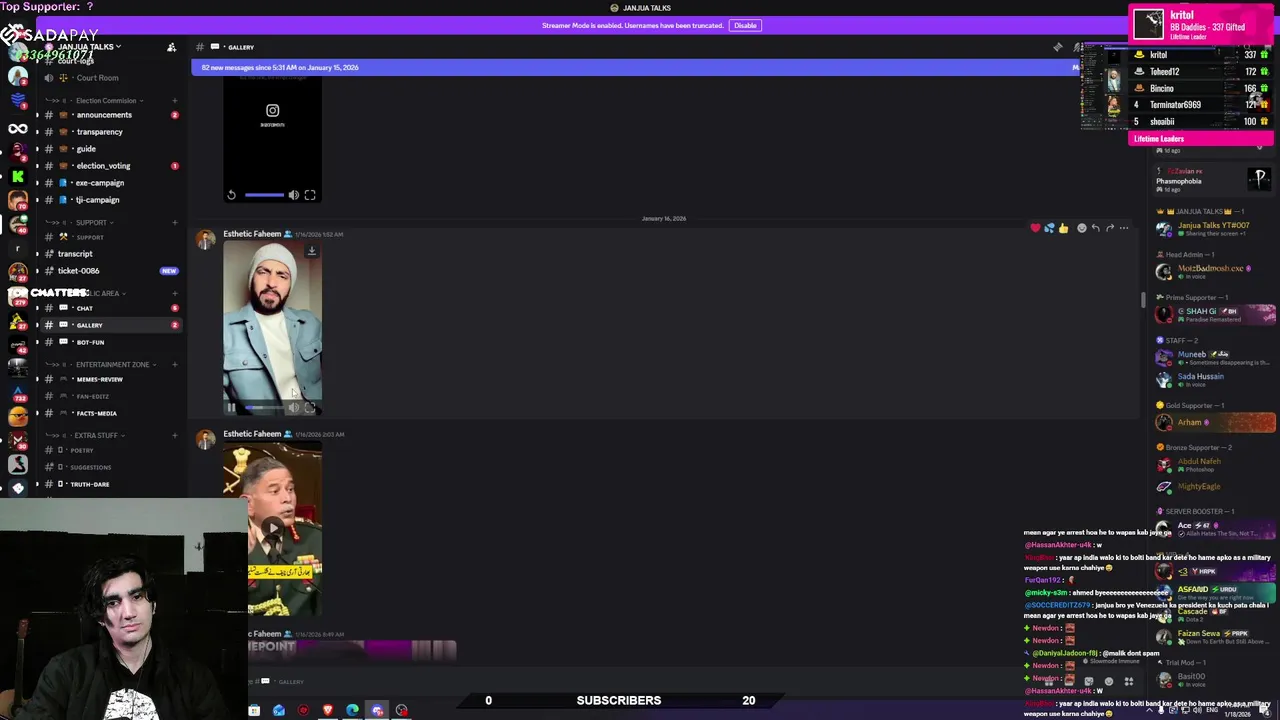
Task: Open Esthetic Faheem's avatar on first message
Action: pyautogui.click(x=205, y=240)
